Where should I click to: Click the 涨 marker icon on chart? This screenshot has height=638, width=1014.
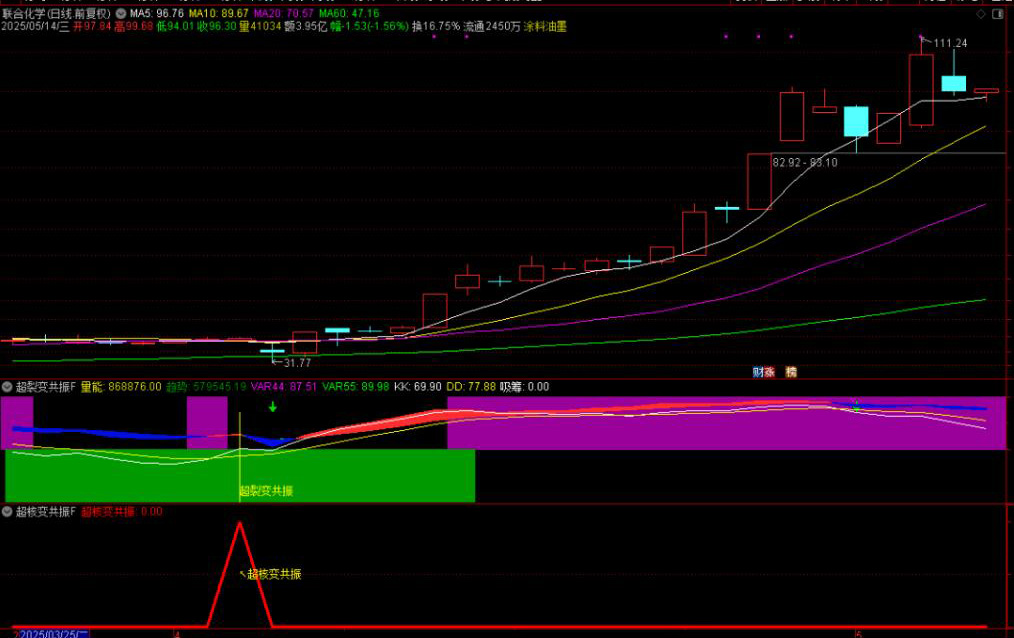(769, 371)
